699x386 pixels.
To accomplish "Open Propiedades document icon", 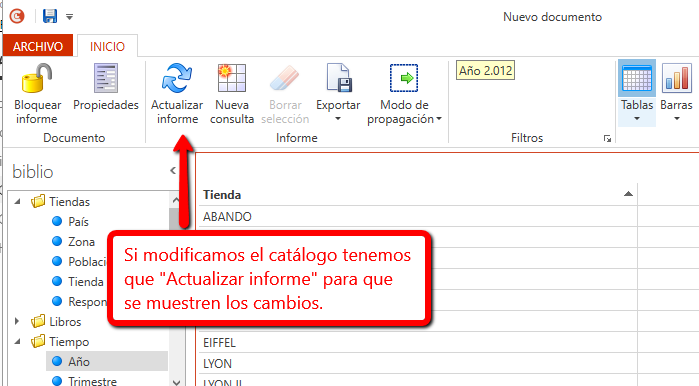I will pos(106,78).
